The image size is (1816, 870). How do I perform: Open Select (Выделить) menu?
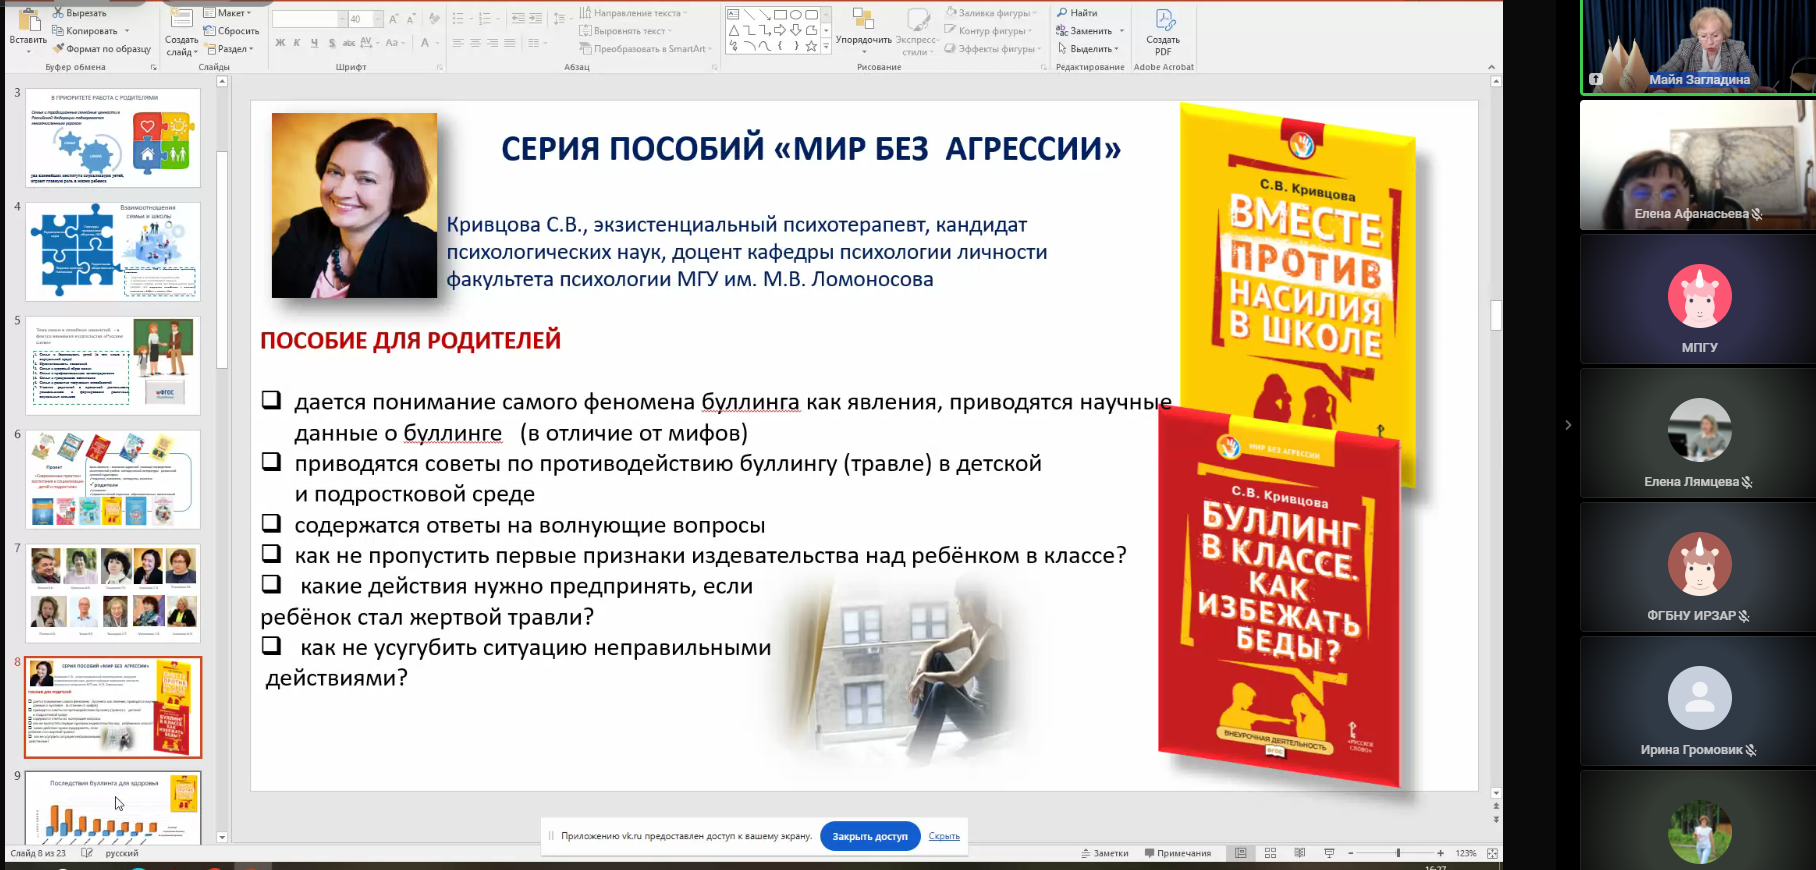1088,49
